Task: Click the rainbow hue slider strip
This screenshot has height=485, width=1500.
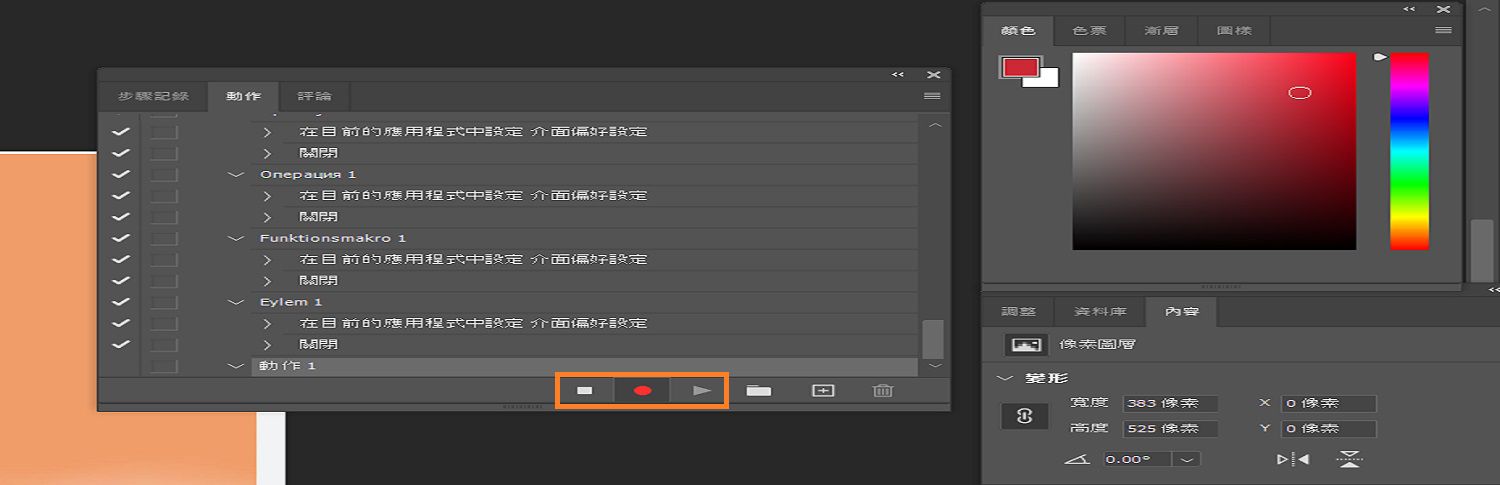Action: point(1409,151)
